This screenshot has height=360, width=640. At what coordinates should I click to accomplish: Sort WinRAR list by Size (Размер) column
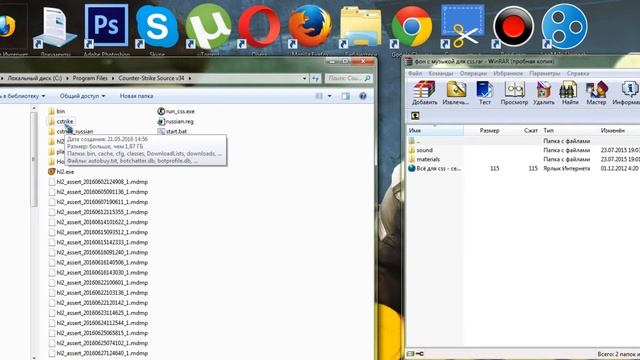(x=489, y=131)
